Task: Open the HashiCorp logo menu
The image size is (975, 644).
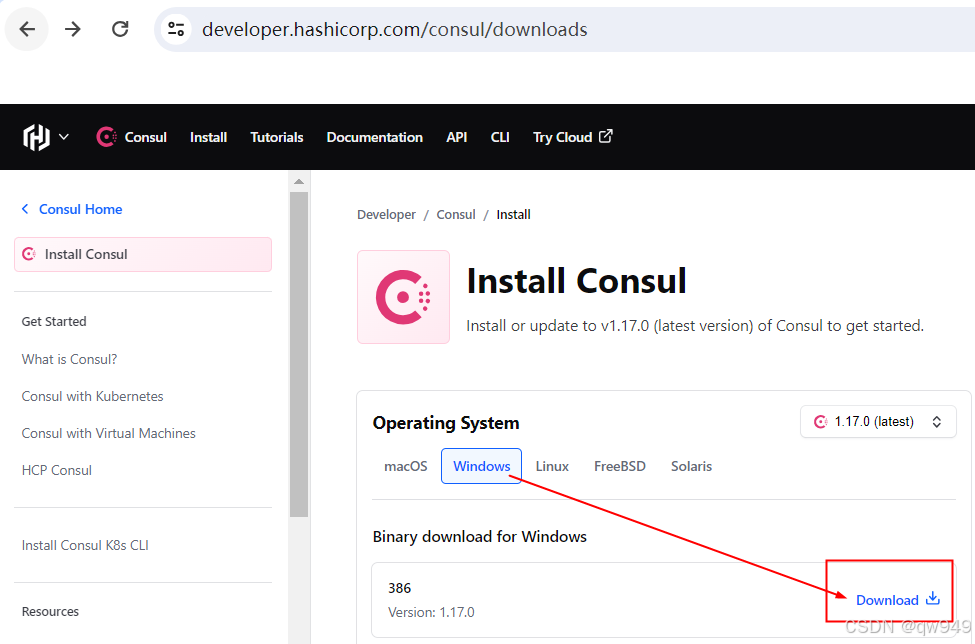Action: [x=36, y=137]
